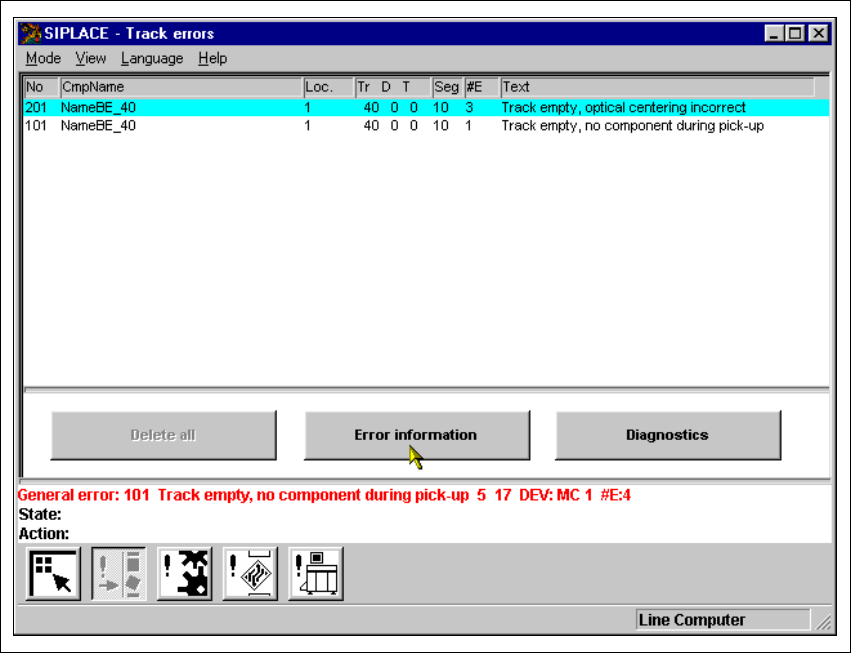Sort by the No column header

click(x=42, y=87)
